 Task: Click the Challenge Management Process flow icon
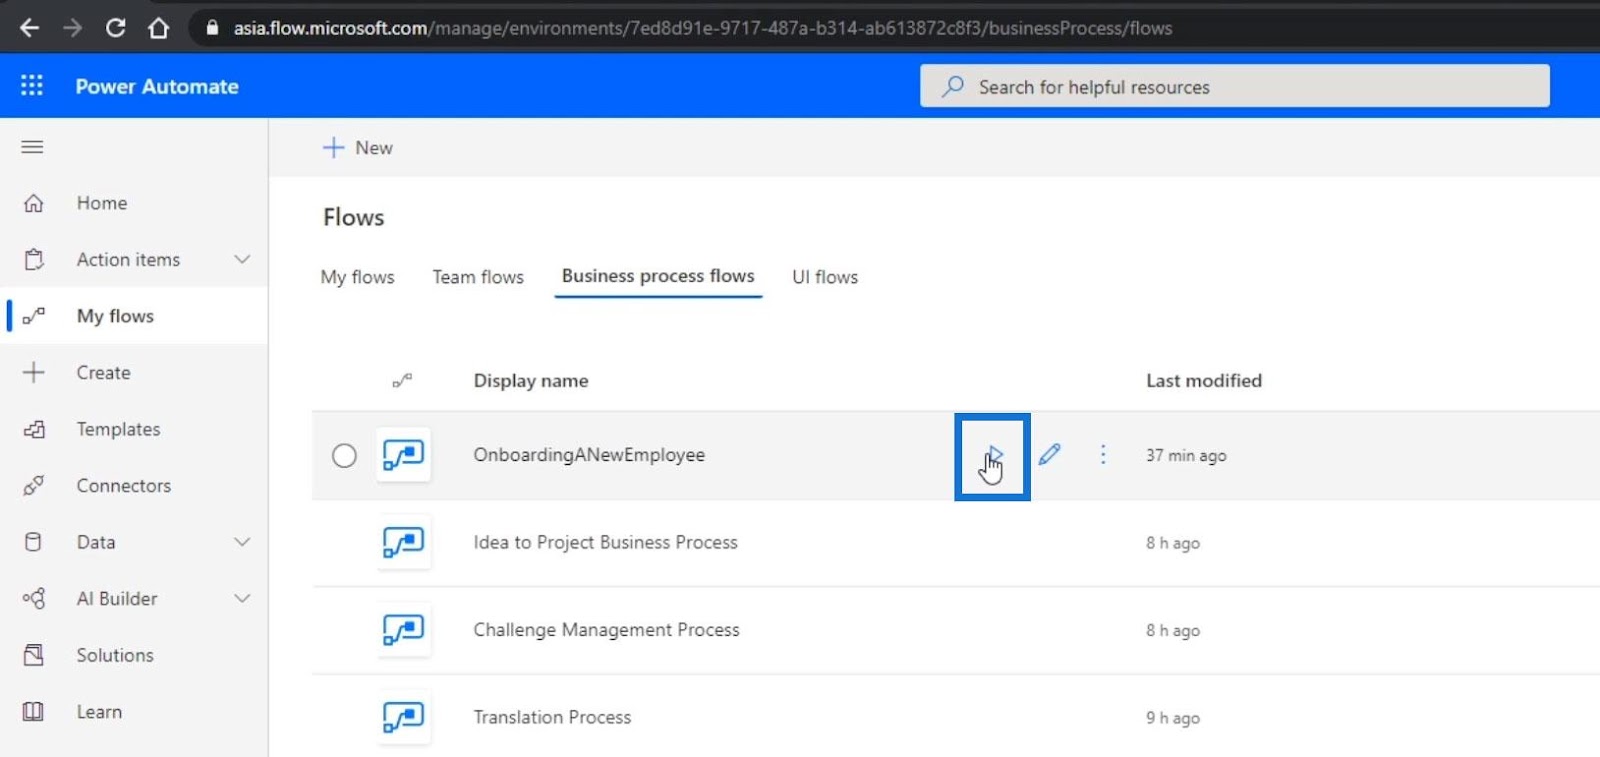coord(403,630)
